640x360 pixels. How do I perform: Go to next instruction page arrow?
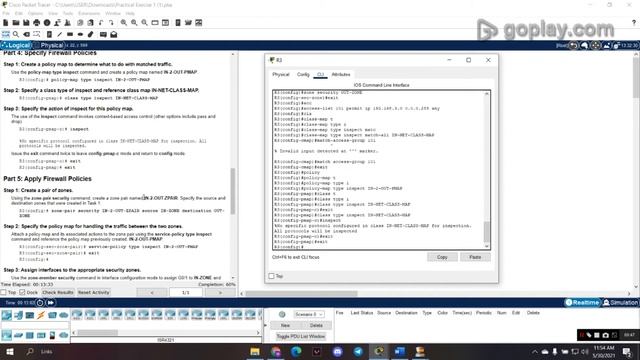point(220,292)
